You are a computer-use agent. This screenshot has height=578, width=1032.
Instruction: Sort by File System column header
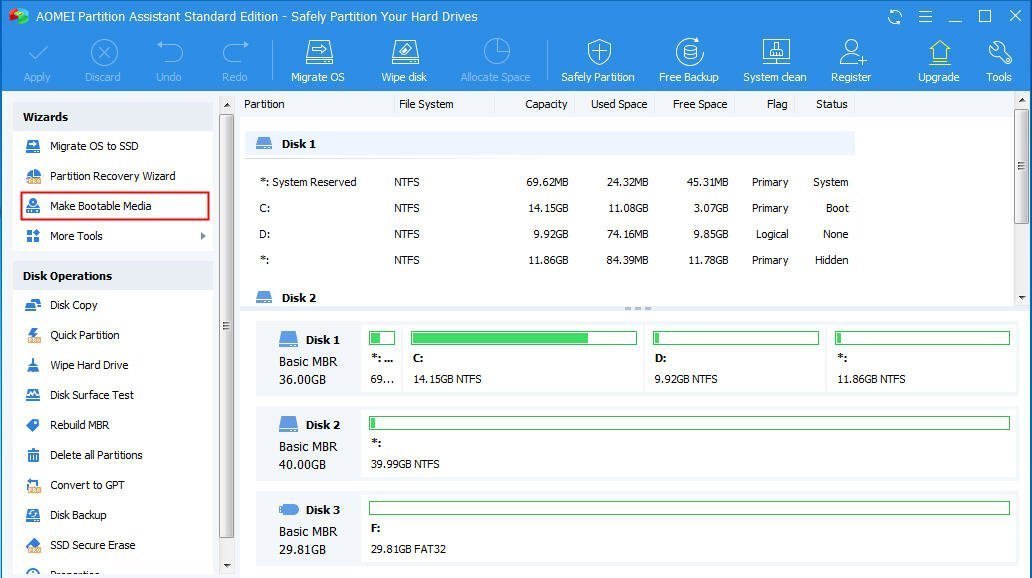click(x=426, y=104)
